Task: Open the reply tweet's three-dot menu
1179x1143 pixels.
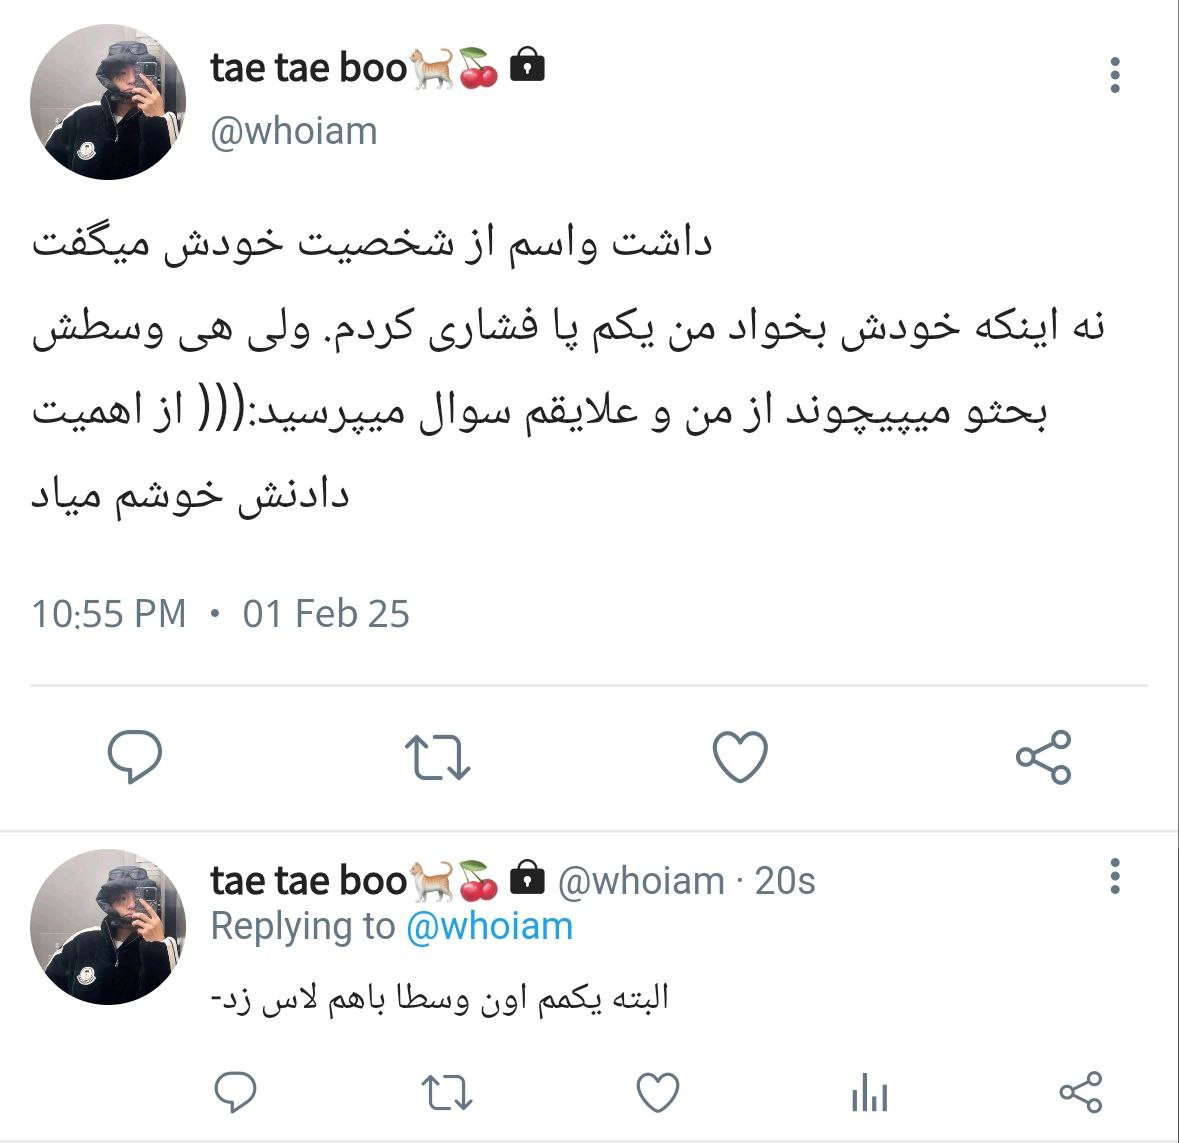Action: (x=1114, y=876)
